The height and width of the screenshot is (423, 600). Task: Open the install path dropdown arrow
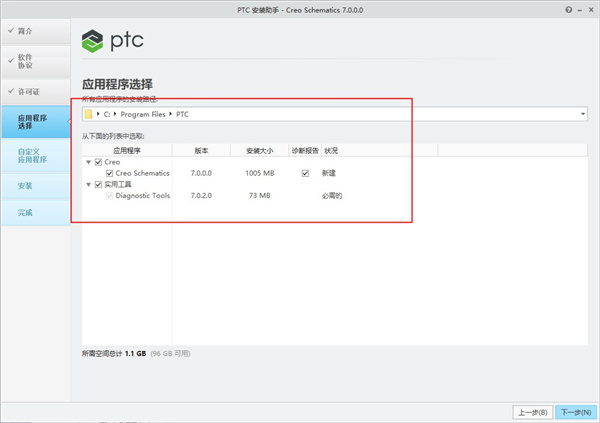tap(583, 114)
